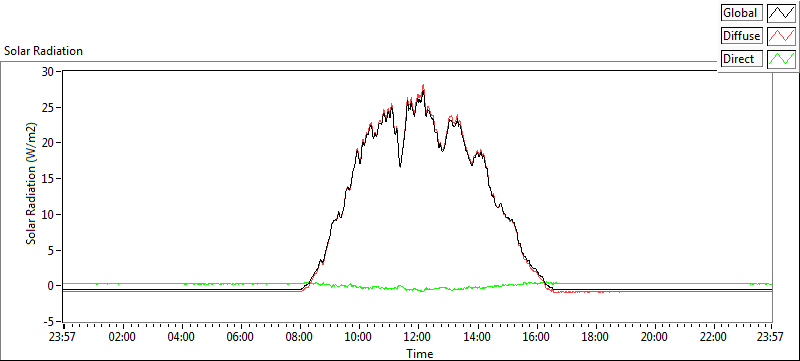Select the Direct legend label
The height and width of the screenshot is (361, 800).
pyautogui.click(x=742, y=59)
